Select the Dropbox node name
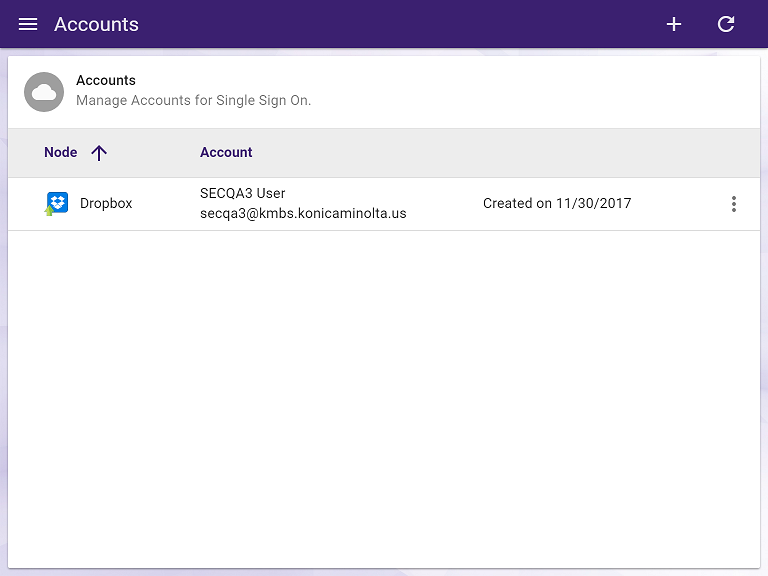Viewport: 768px width, 576px height. tap(106, 203)
